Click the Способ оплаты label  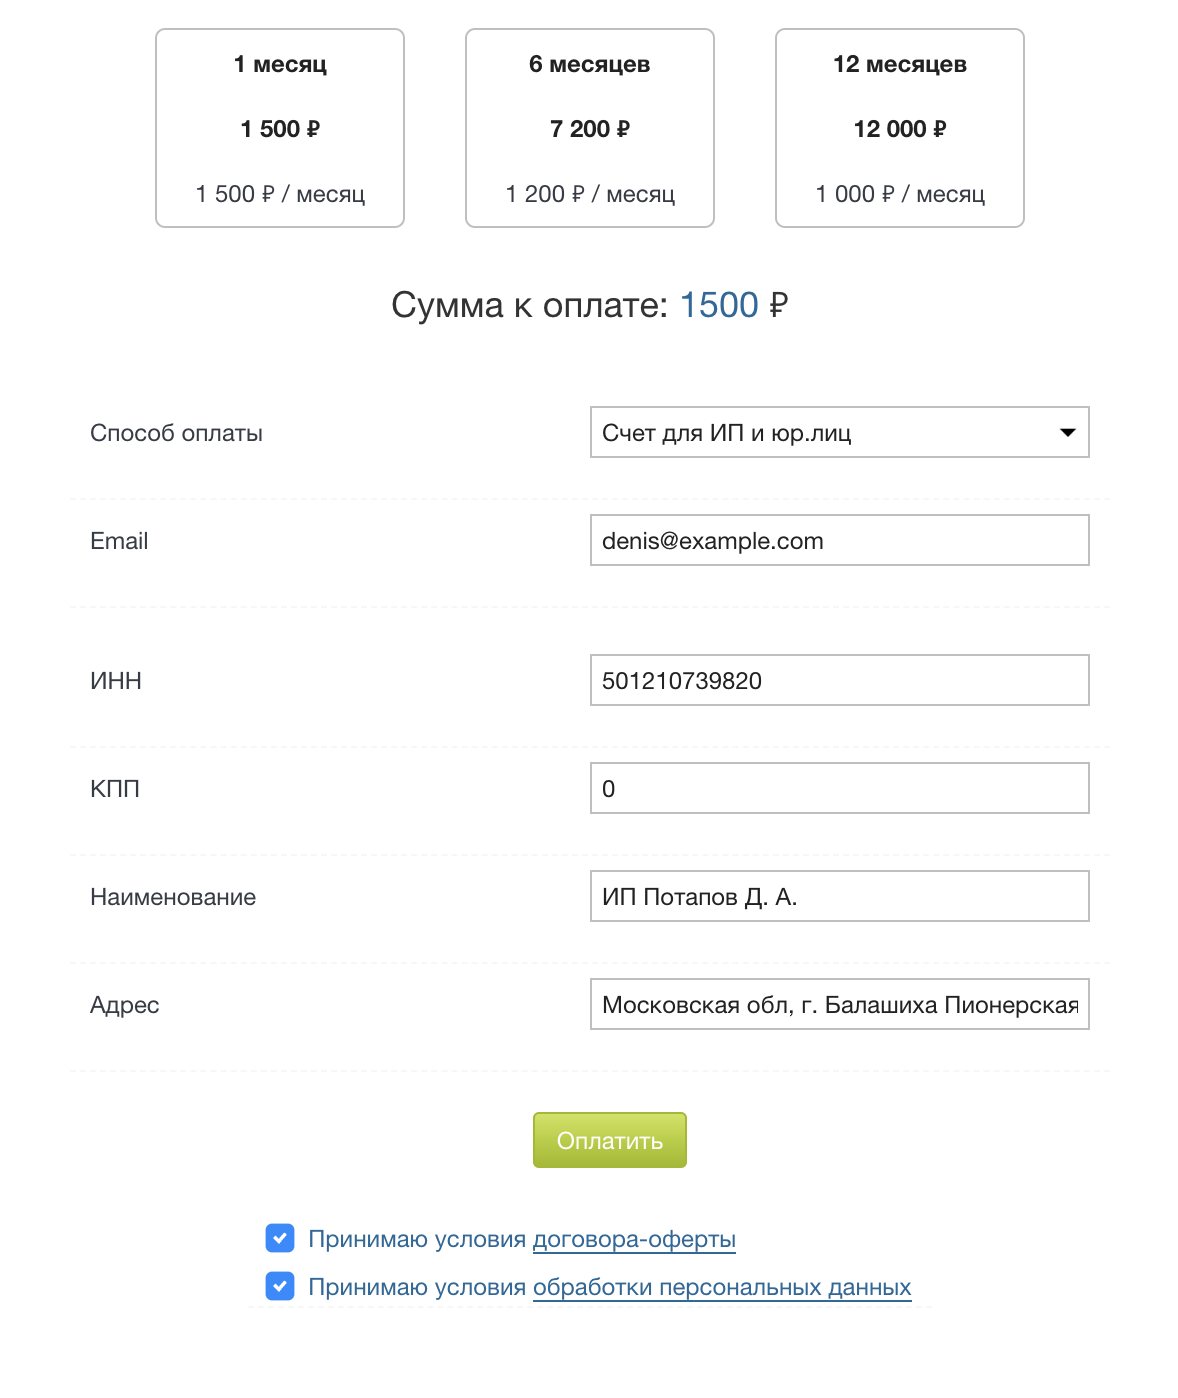click(176, 433)
